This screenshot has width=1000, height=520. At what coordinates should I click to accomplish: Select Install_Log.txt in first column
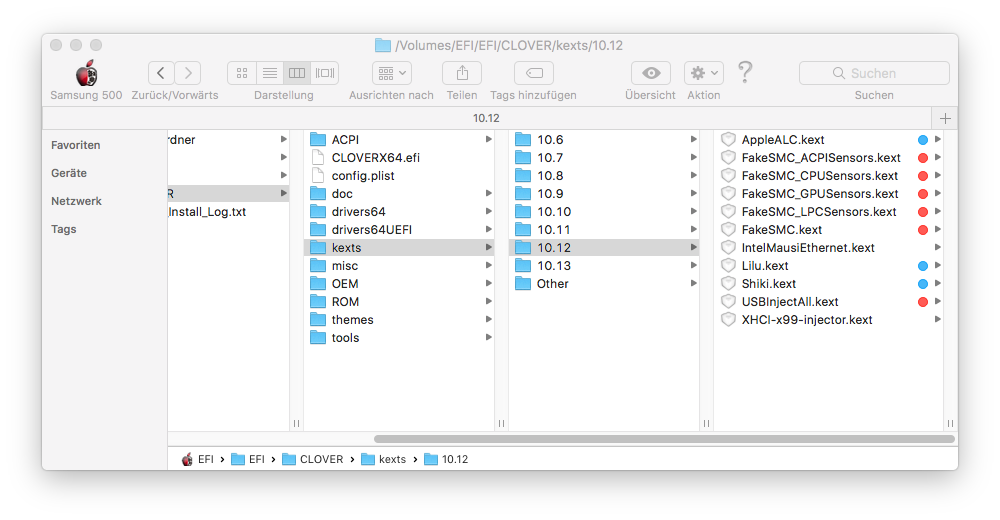click(228, 211)
